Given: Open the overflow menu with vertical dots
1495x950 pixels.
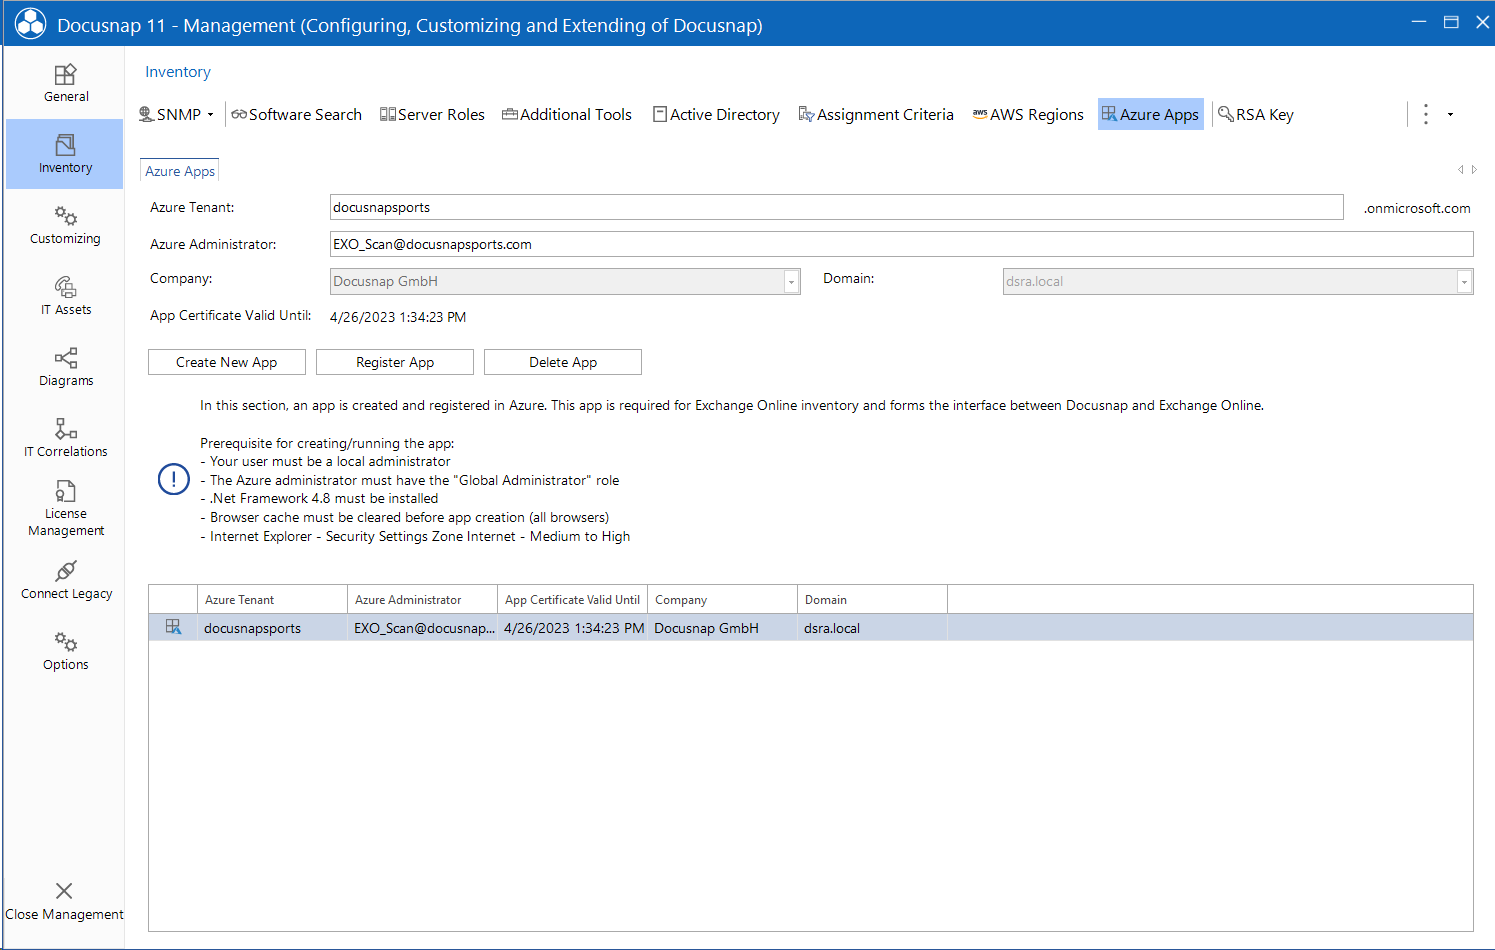Looking at the screenshot, I should coord(1425,114).
